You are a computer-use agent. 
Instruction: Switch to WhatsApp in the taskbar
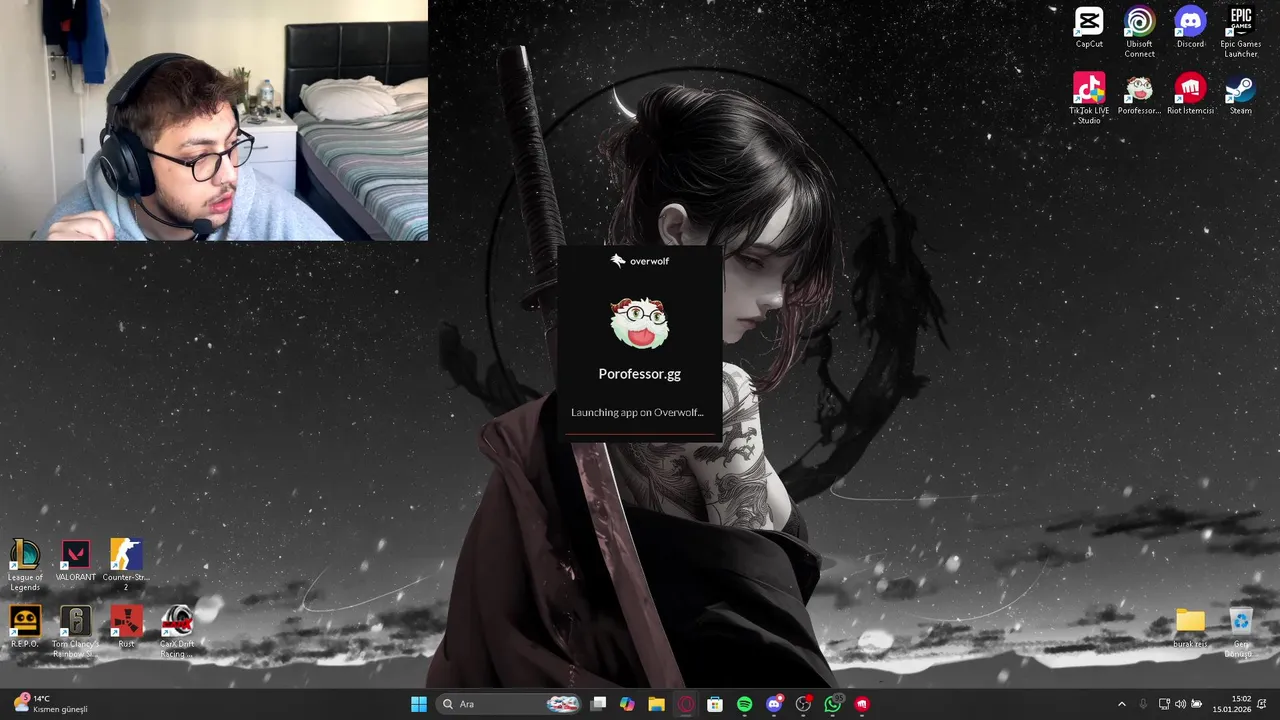click(833, 704)
